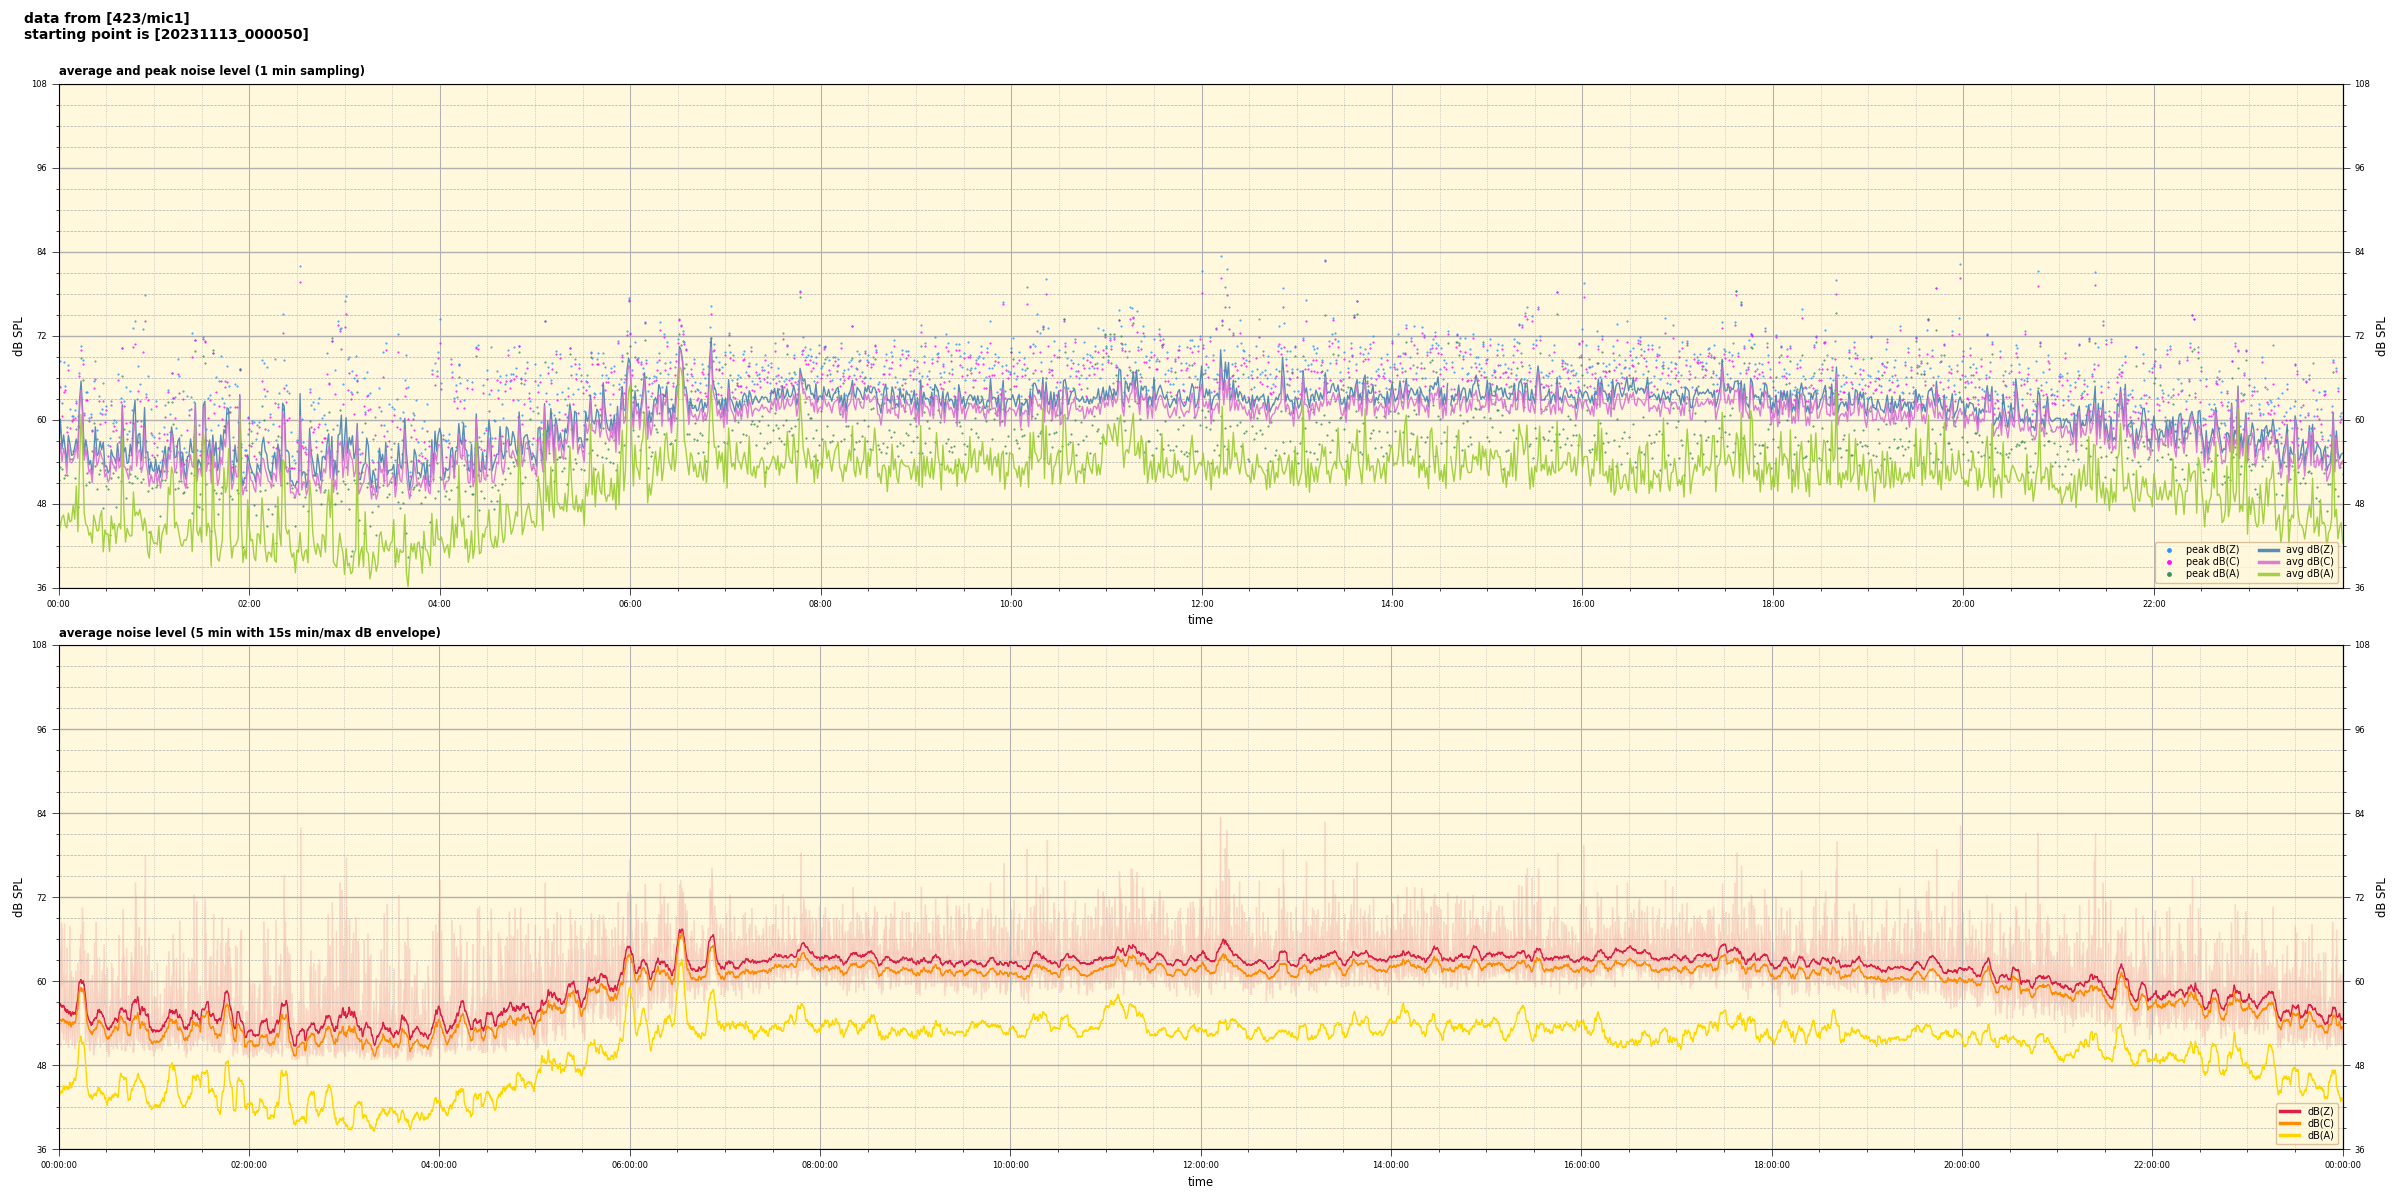Click the 22:00:00 tick on bottom chart

point(2152,1165)
